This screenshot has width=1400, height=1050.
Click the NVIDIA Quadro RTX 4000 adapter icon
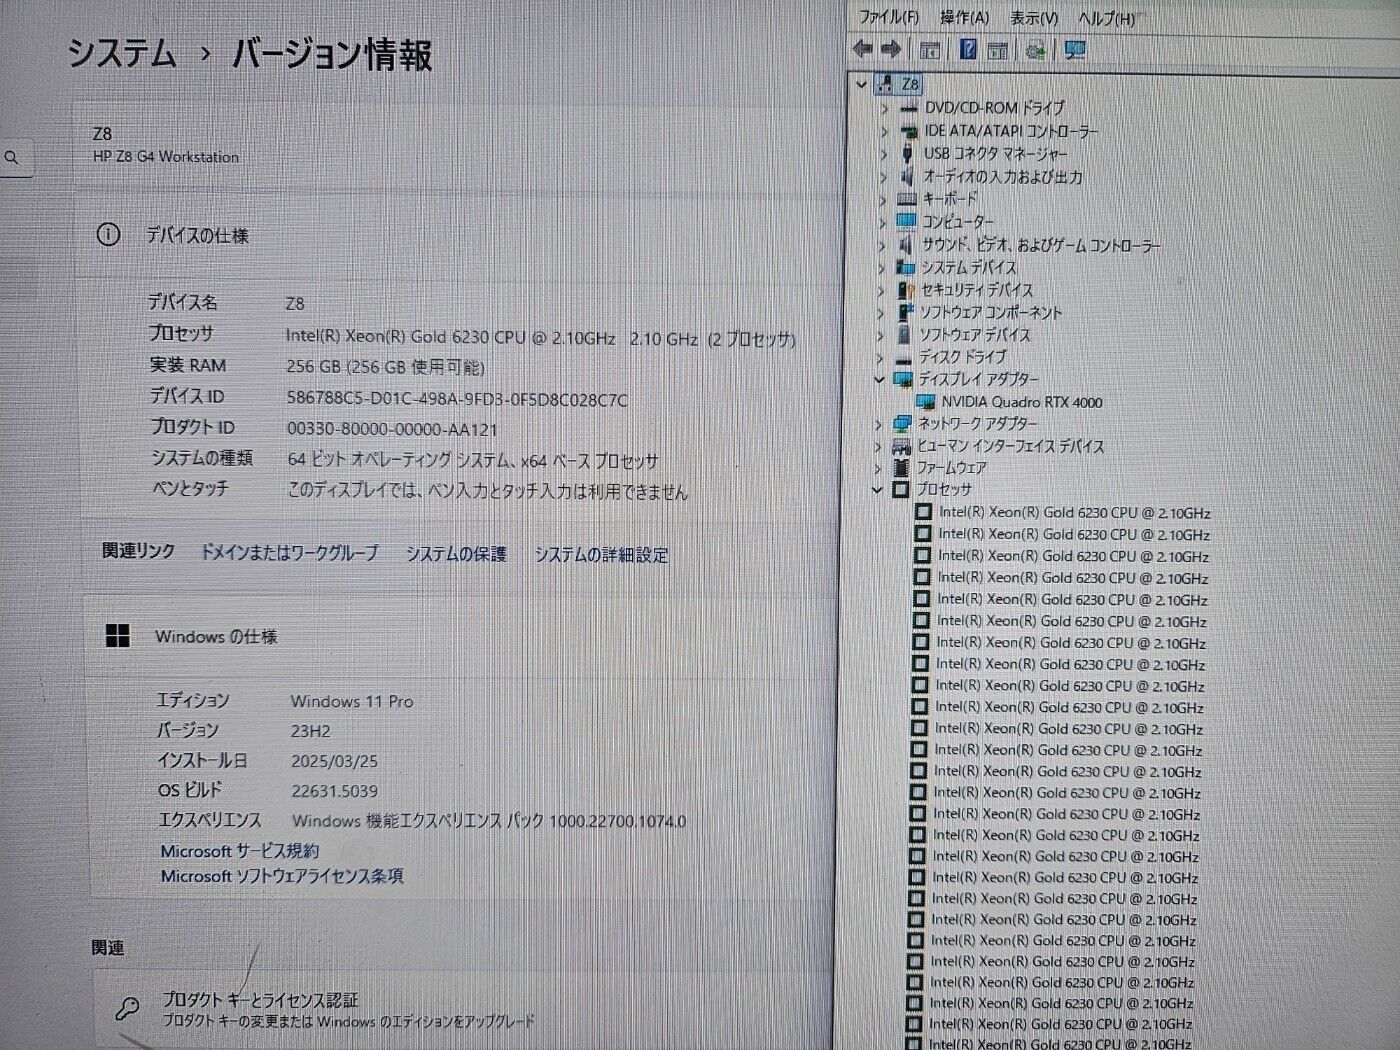click(x=925, y=402)
